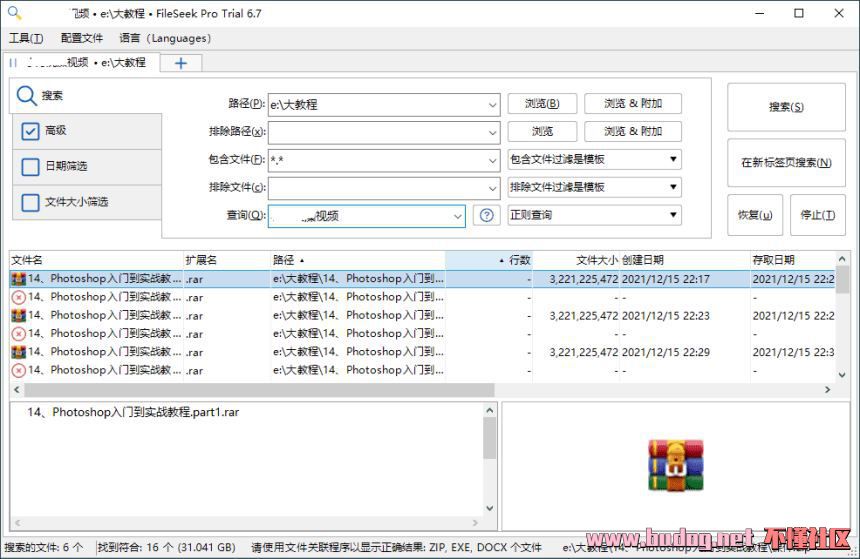Click results list scroll down arrow
The height and width of the screenshot is (559, 860).
pyautogui.click(x=842, y=375)
